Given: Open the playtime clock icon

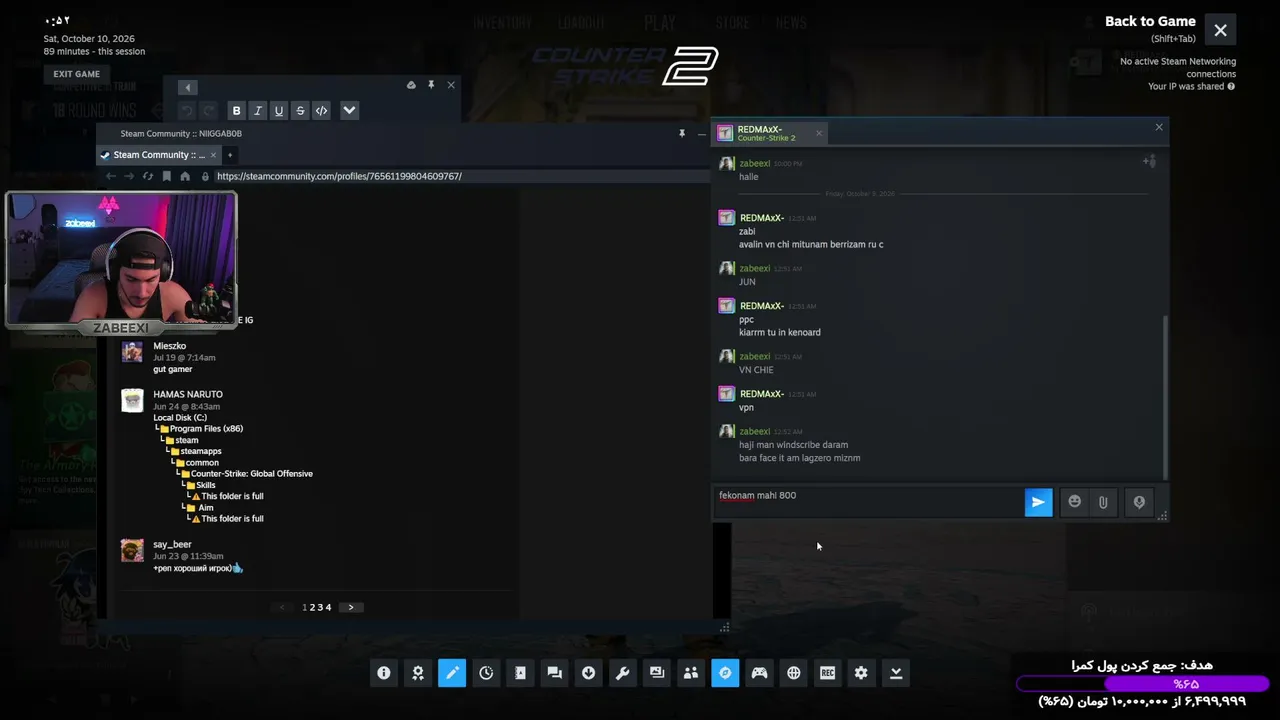Looking at the screenshot, I should pyautogui.click(x=486, y=673).
